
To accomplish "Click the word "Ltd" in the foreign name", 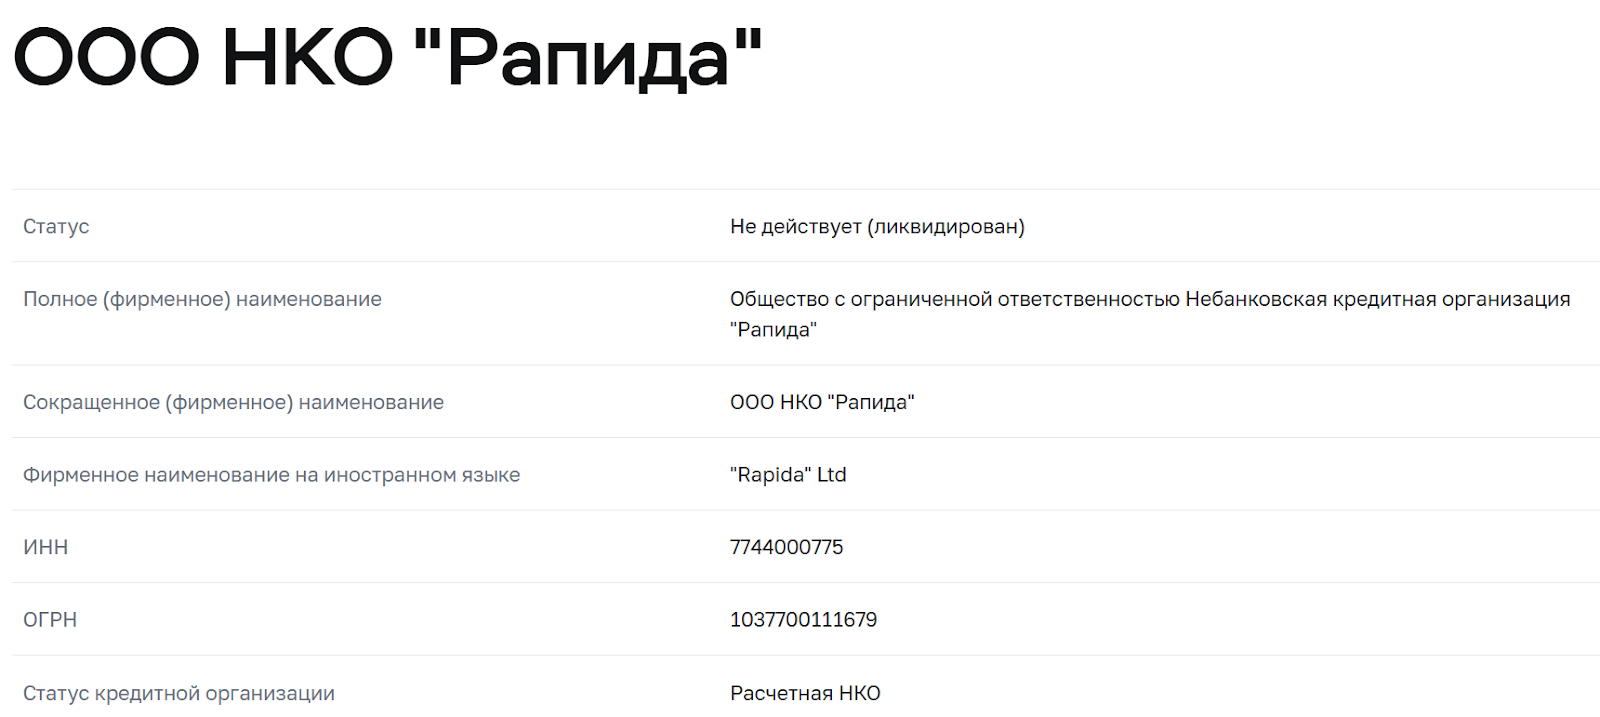I will (x=832, y=475).
